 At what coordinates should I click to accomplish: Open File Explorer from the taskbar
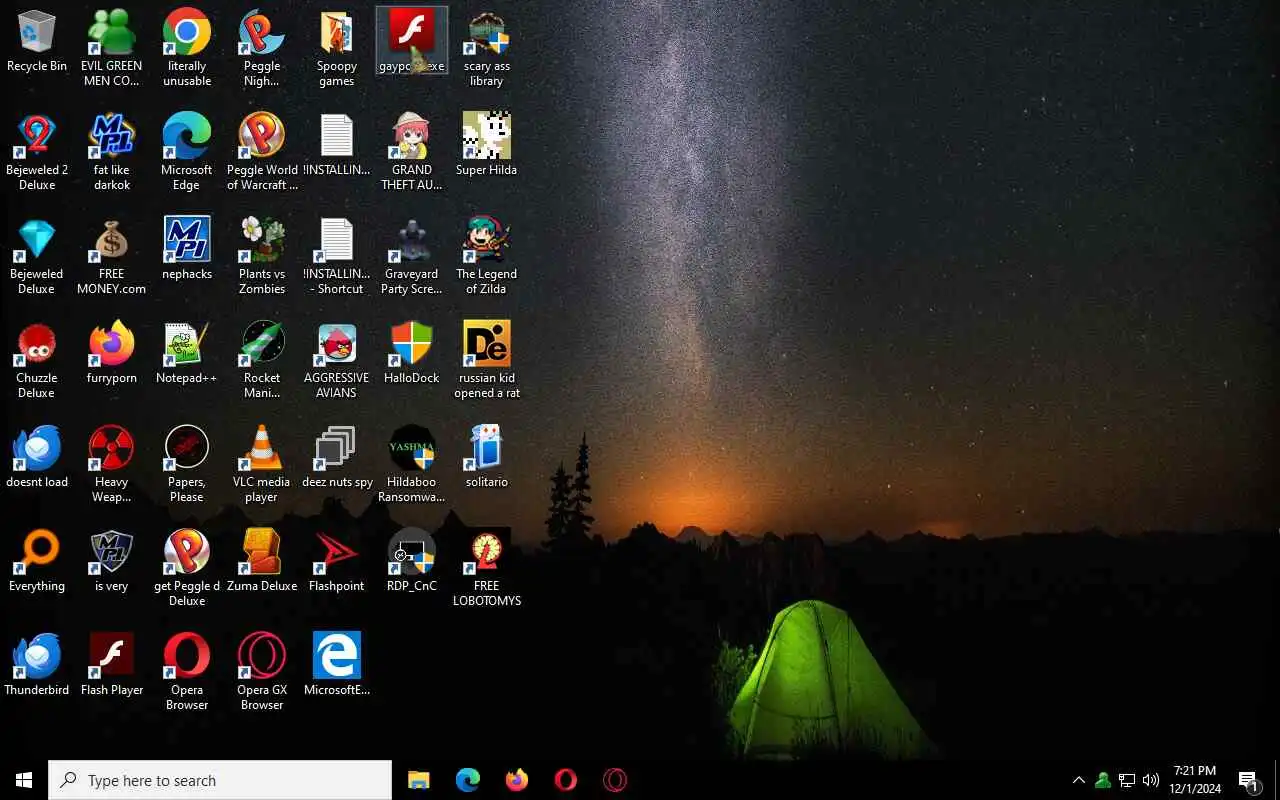pos(419,780)
